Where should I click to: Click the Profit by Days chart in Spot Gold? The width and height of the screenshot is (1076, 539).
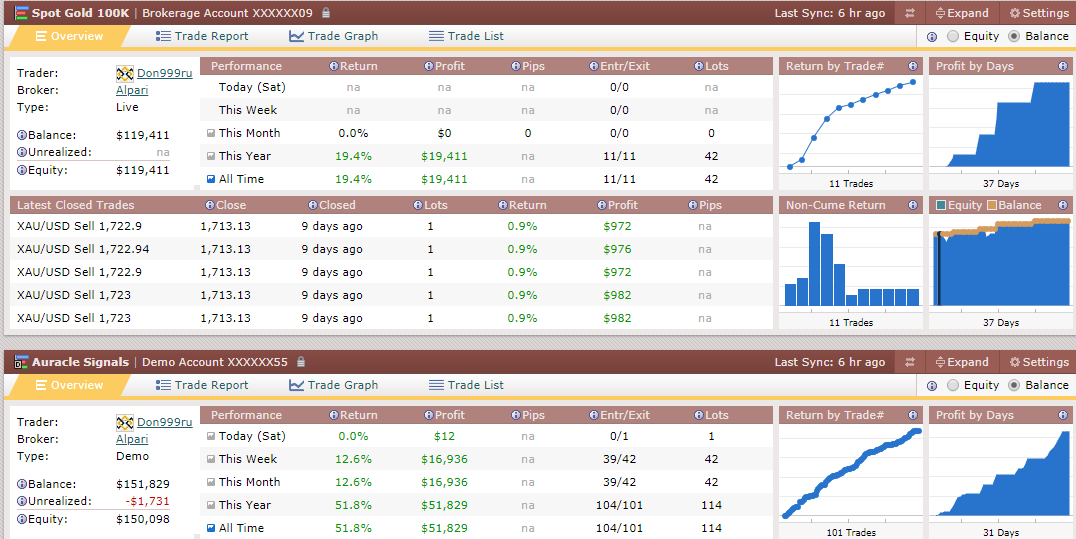pos(999,124)
